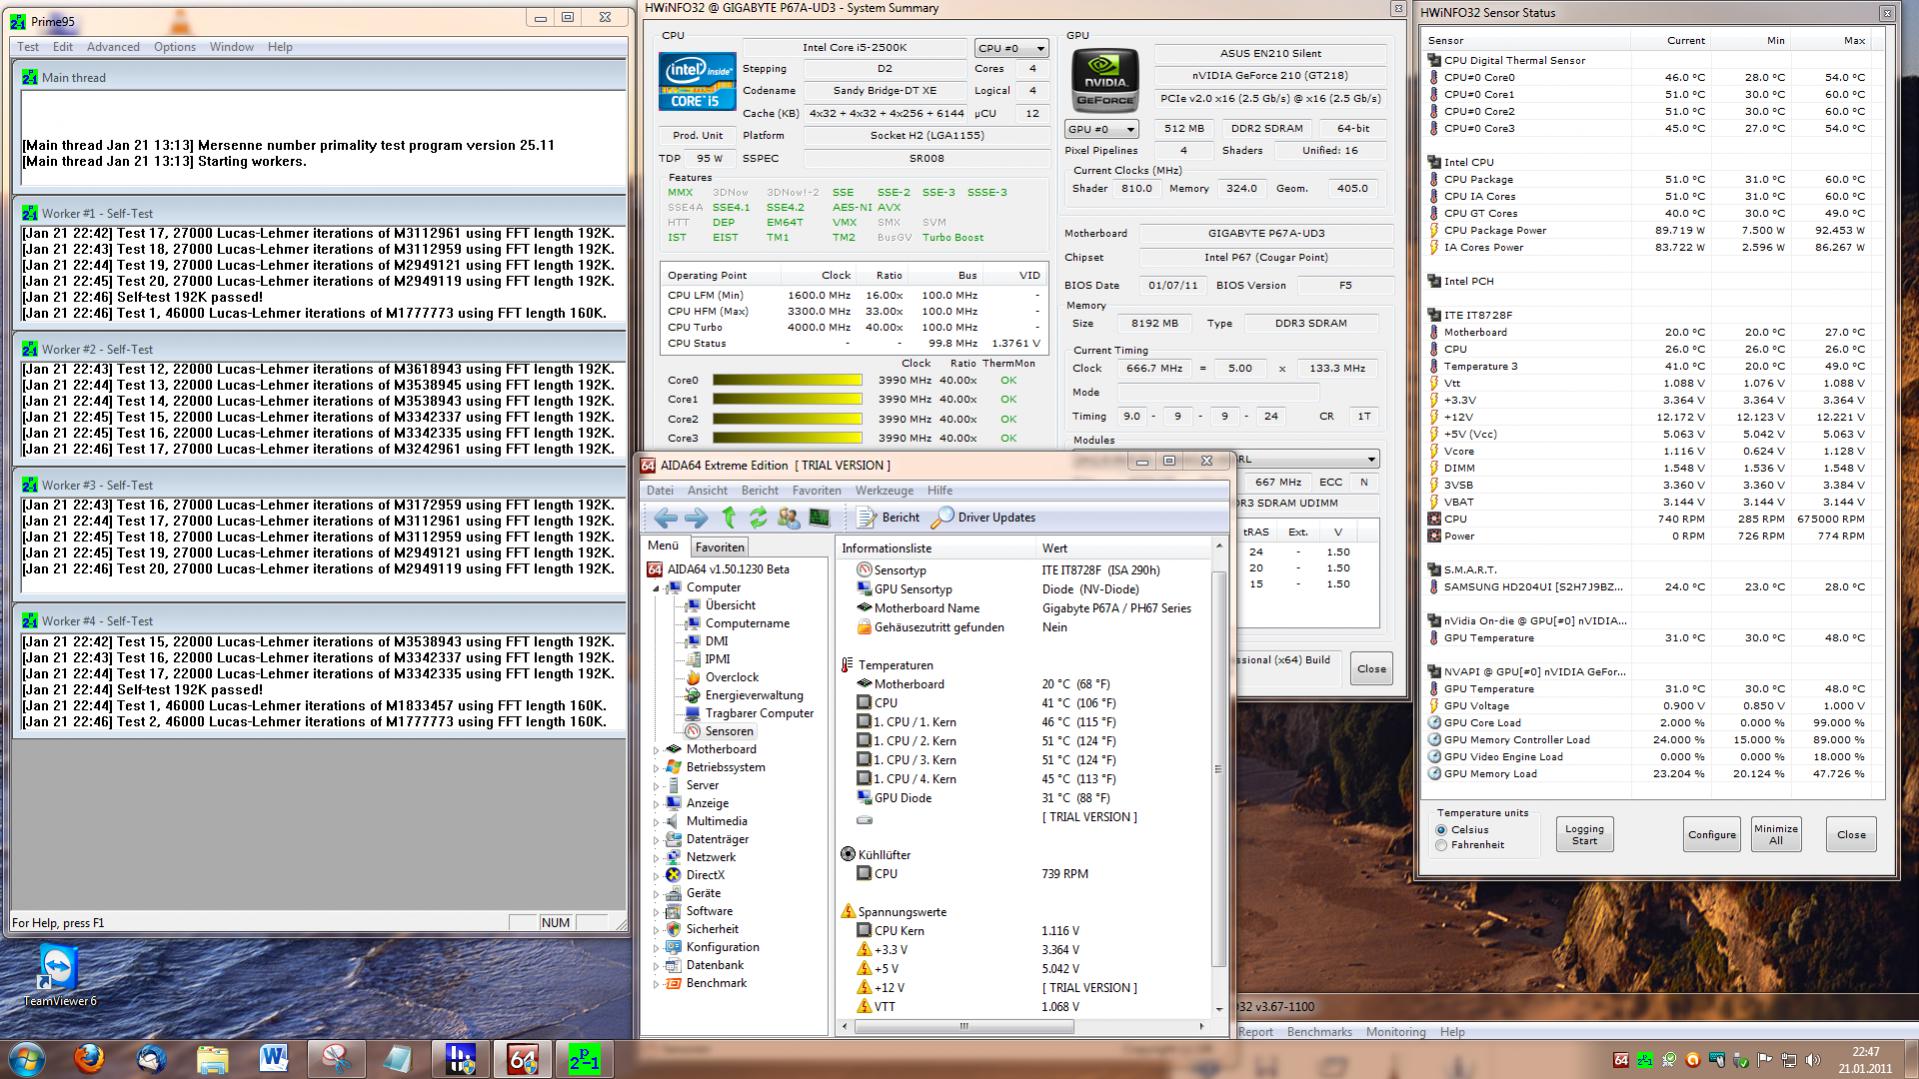Screen dimensions: 1919x1079
Task: Select Übersicht in AIDA64 tree
Action: point(730,606)
